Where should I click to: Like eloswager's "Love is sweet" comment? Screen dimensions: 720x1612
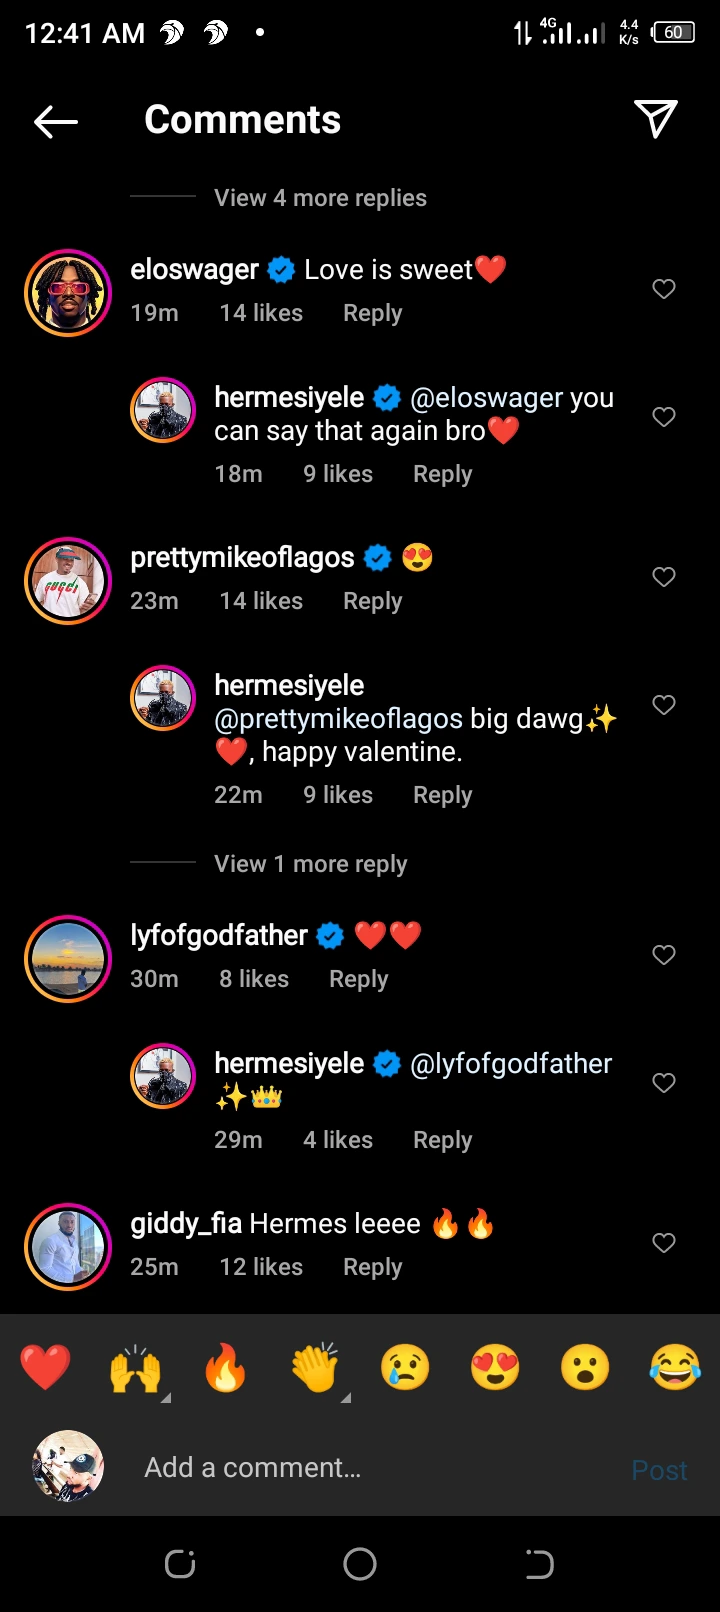pyautogui.click(x=664, y=289)
